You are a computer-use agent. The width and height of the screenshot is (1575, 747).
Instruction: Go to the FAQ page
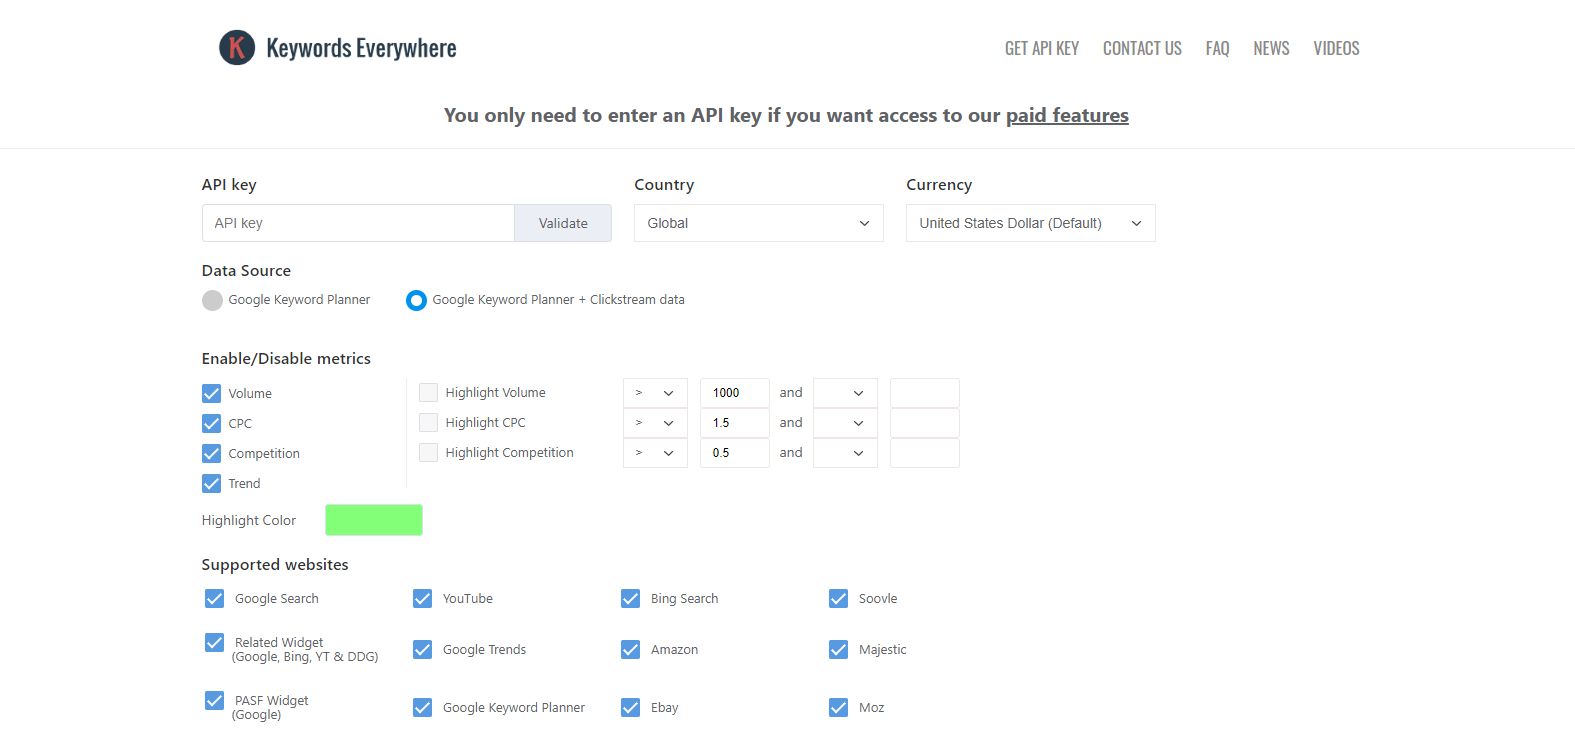pyautogui.click(x=1217, y=48)
